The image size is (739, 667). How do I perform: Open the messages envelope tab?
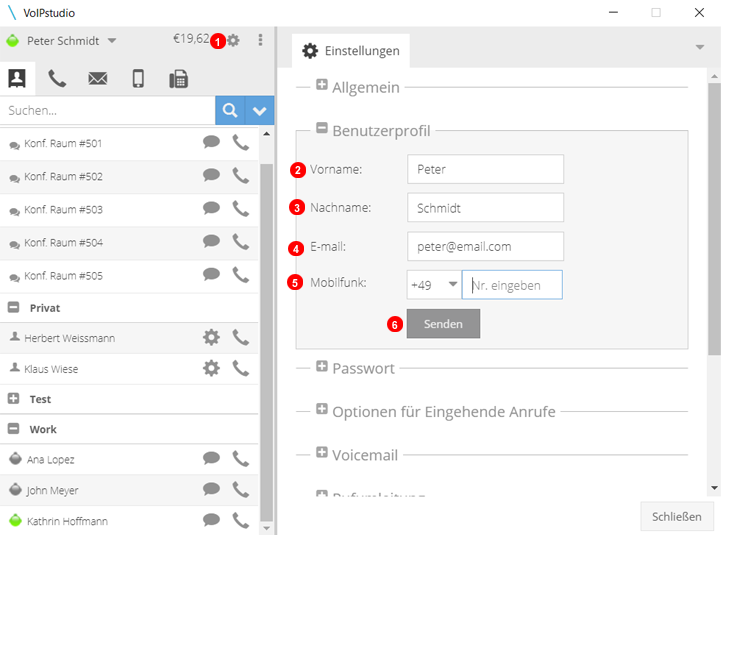[98, 78]
